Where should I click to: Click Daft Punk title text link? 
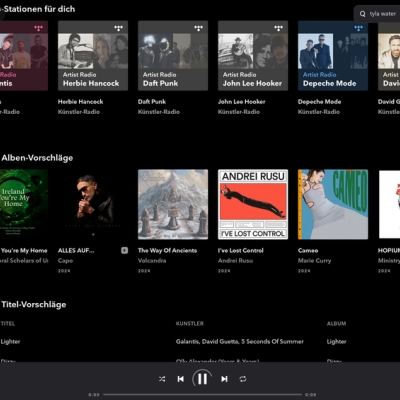coord(152,102)
